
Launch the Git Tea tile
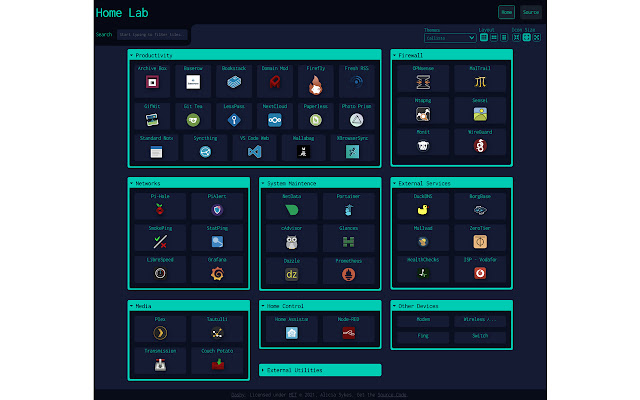coord(193,116)
